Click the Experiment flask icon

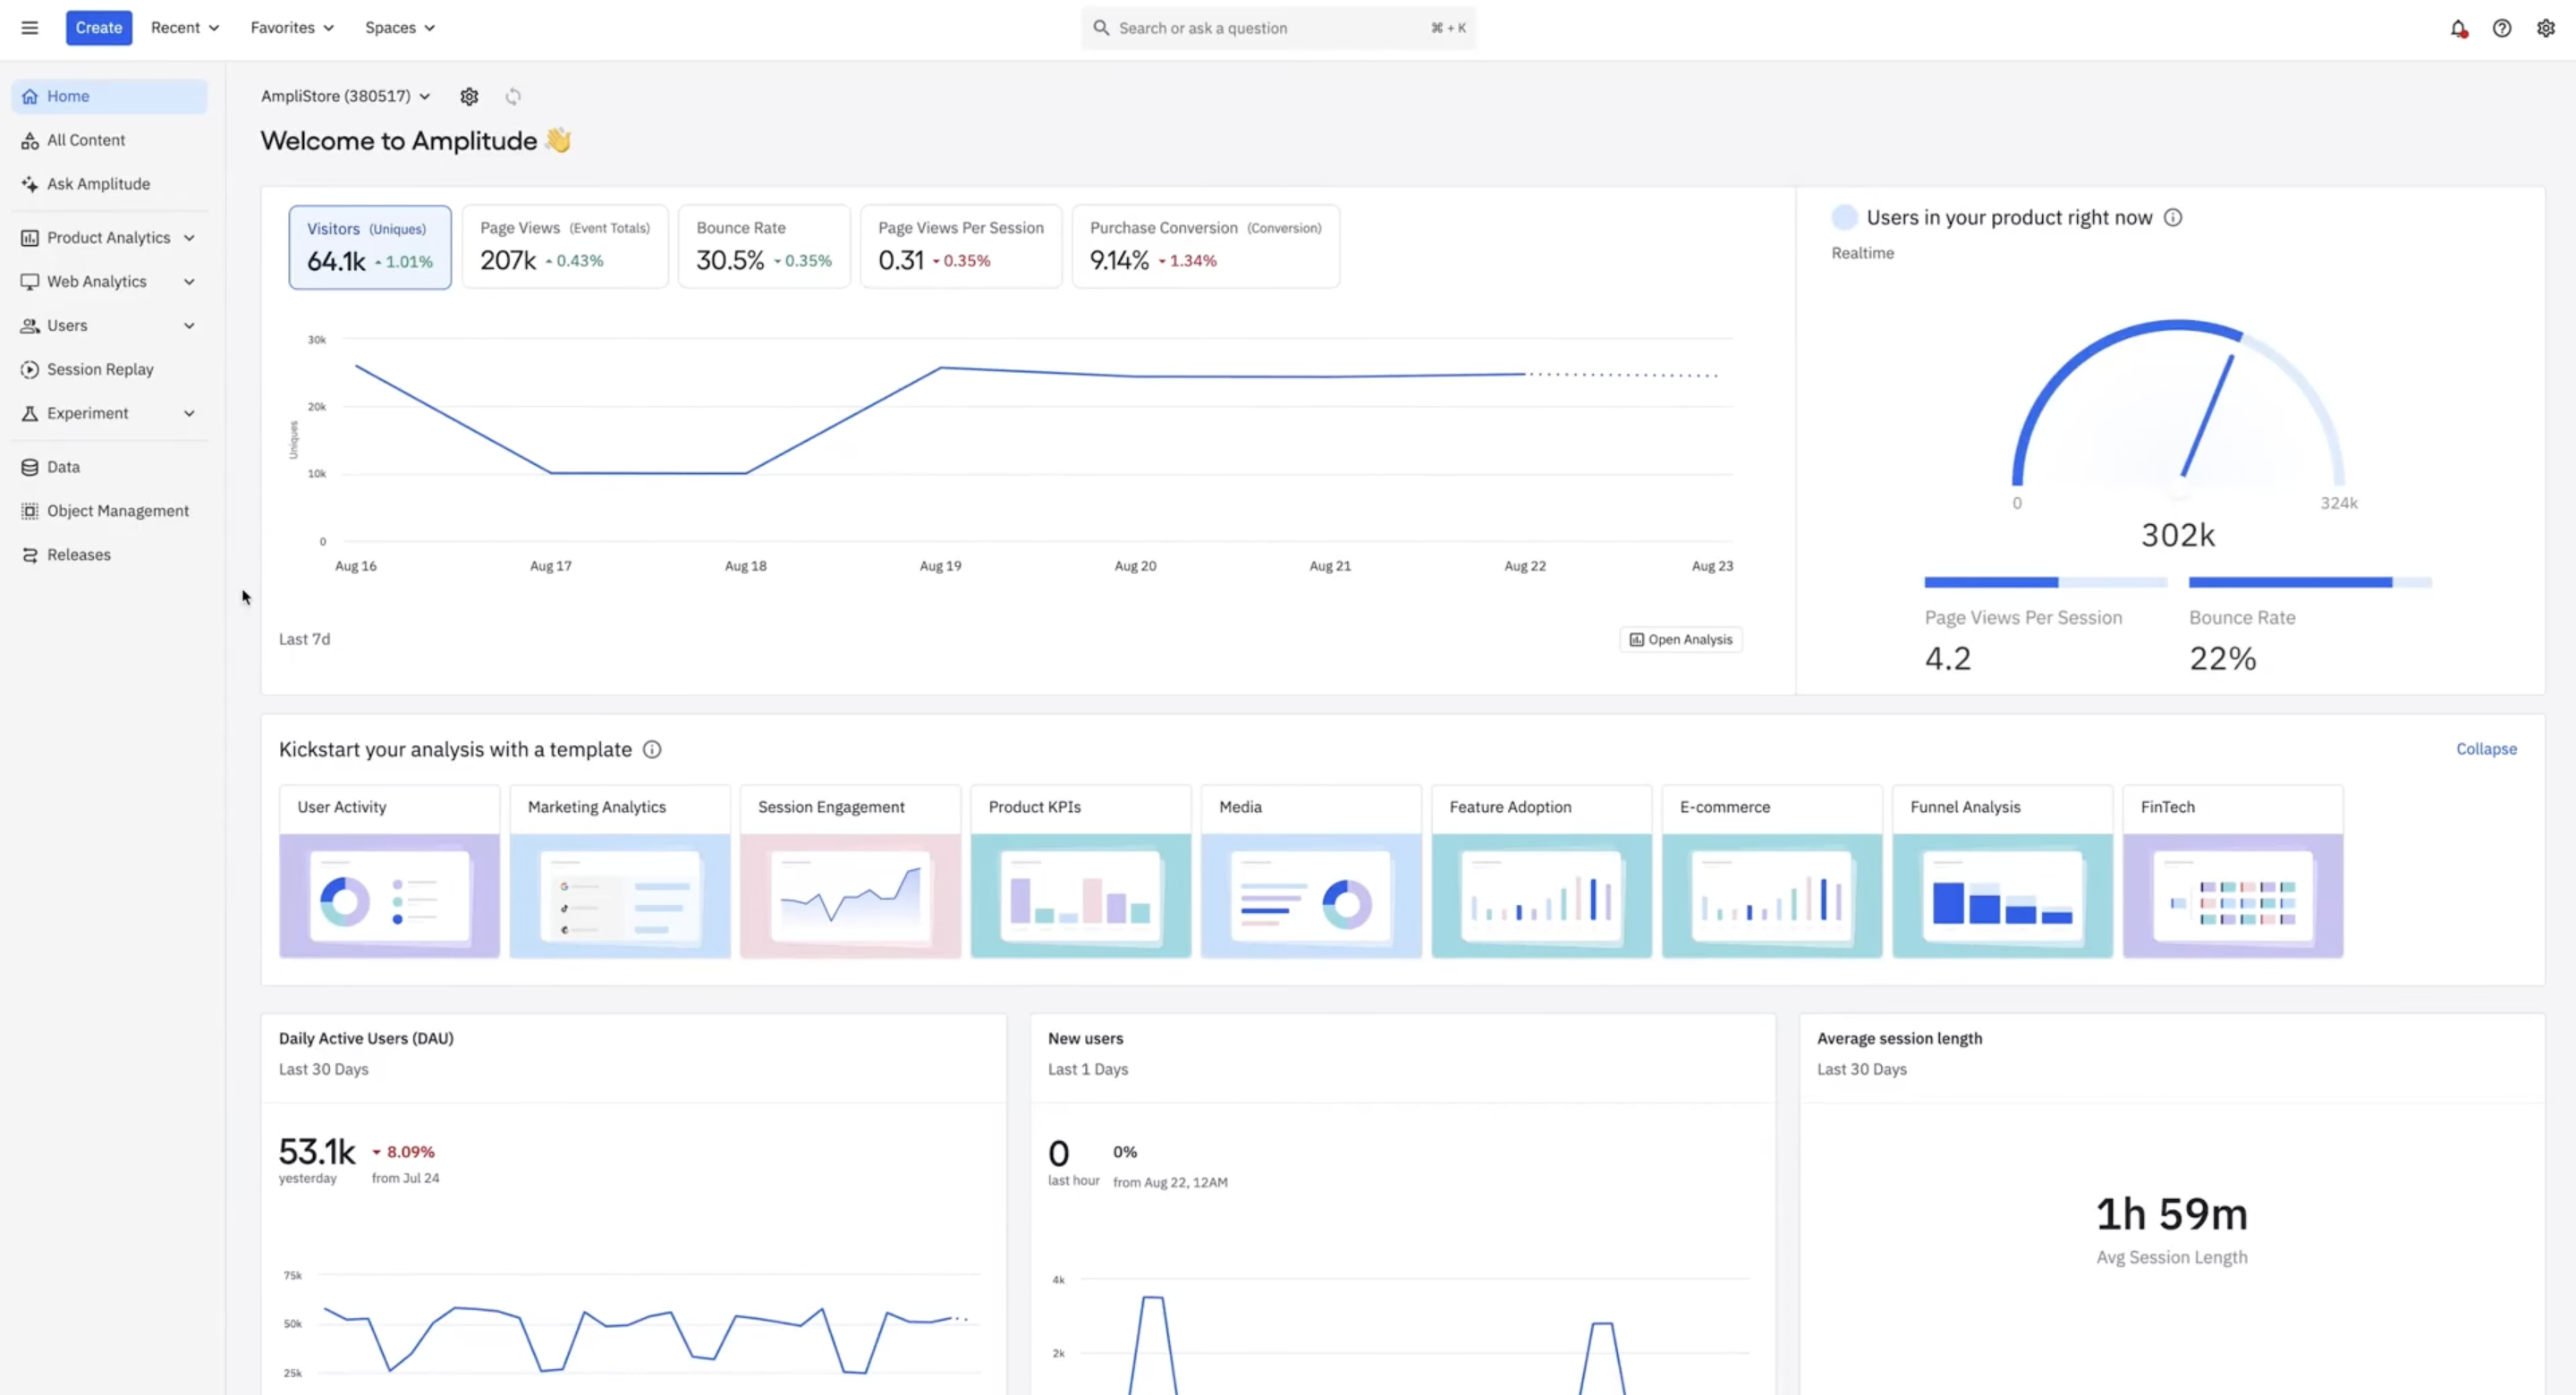pos(30,414)
